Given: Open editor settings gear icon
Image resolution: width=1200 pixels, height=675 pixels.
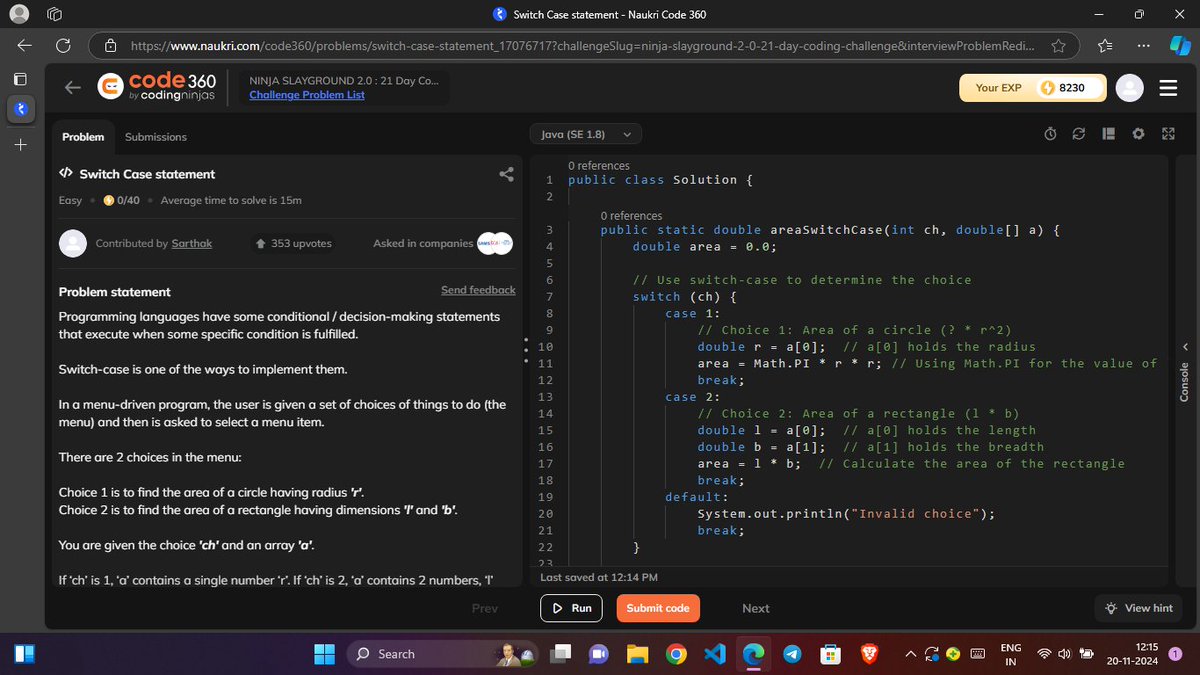Looking at the screenshot, I should pos(1138,135).
